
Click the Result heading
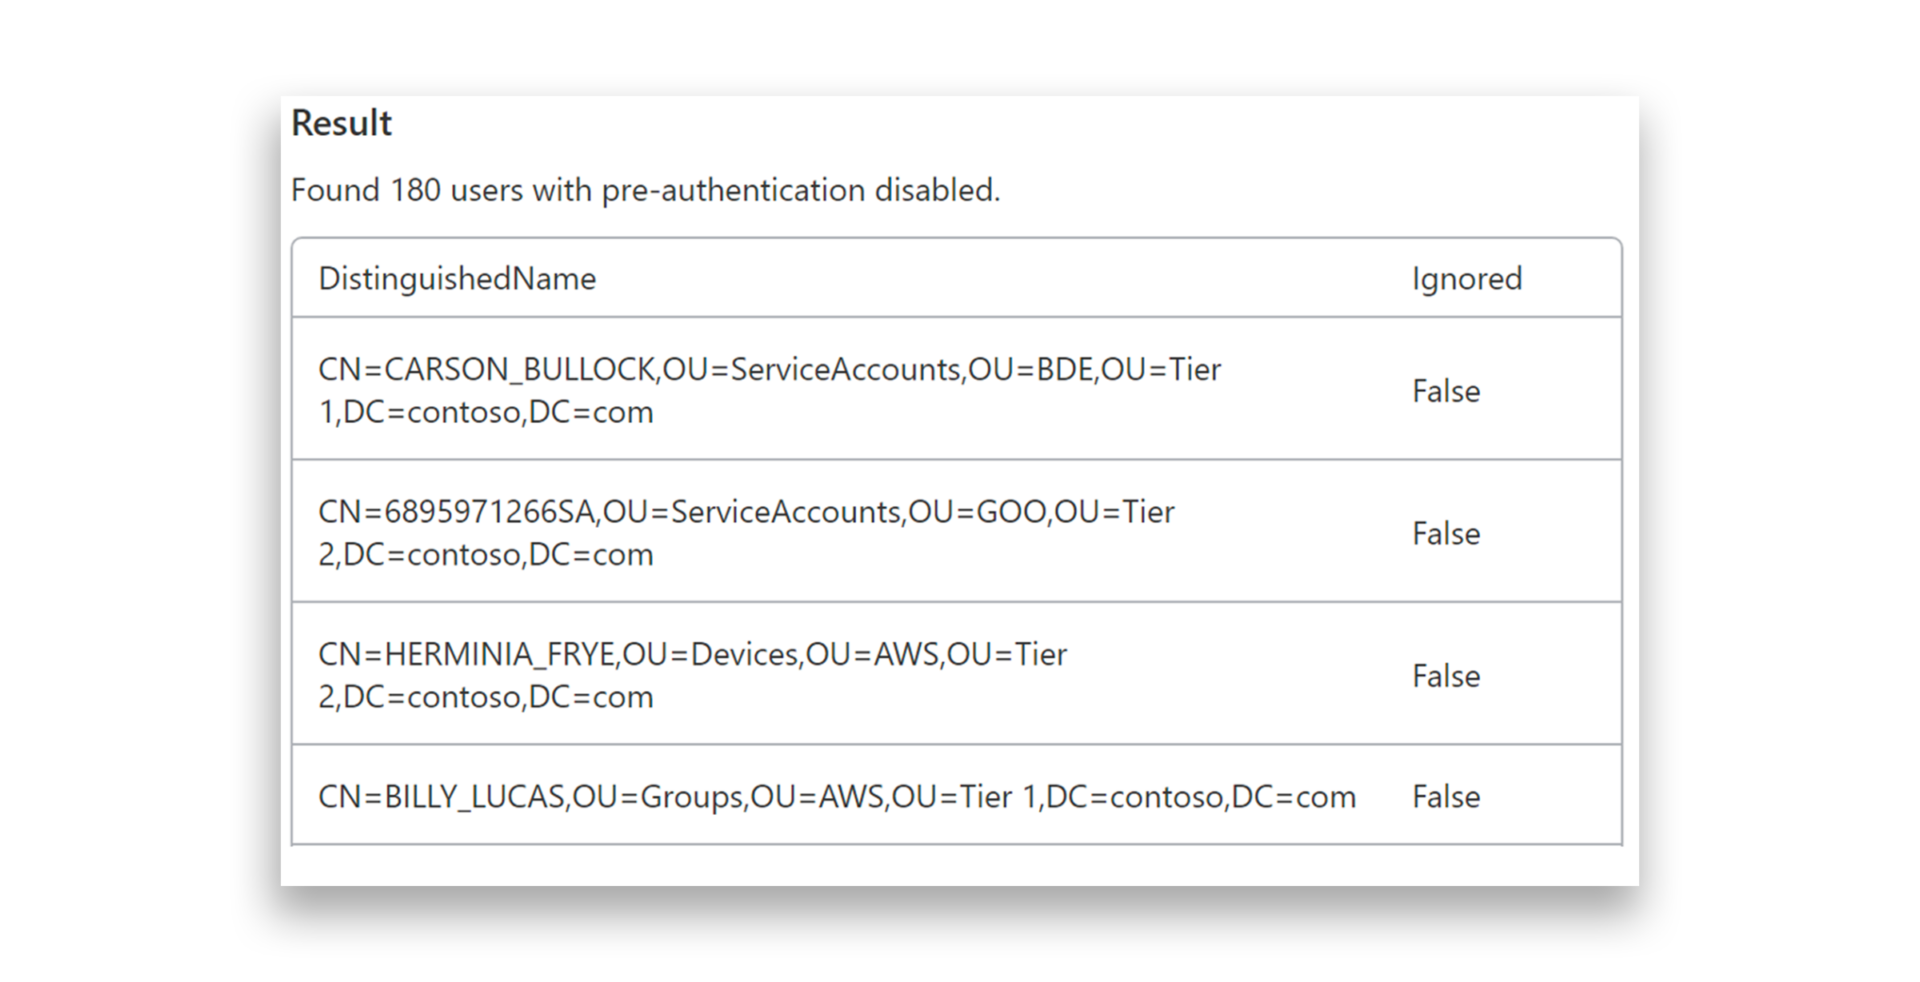coord(341,123)
